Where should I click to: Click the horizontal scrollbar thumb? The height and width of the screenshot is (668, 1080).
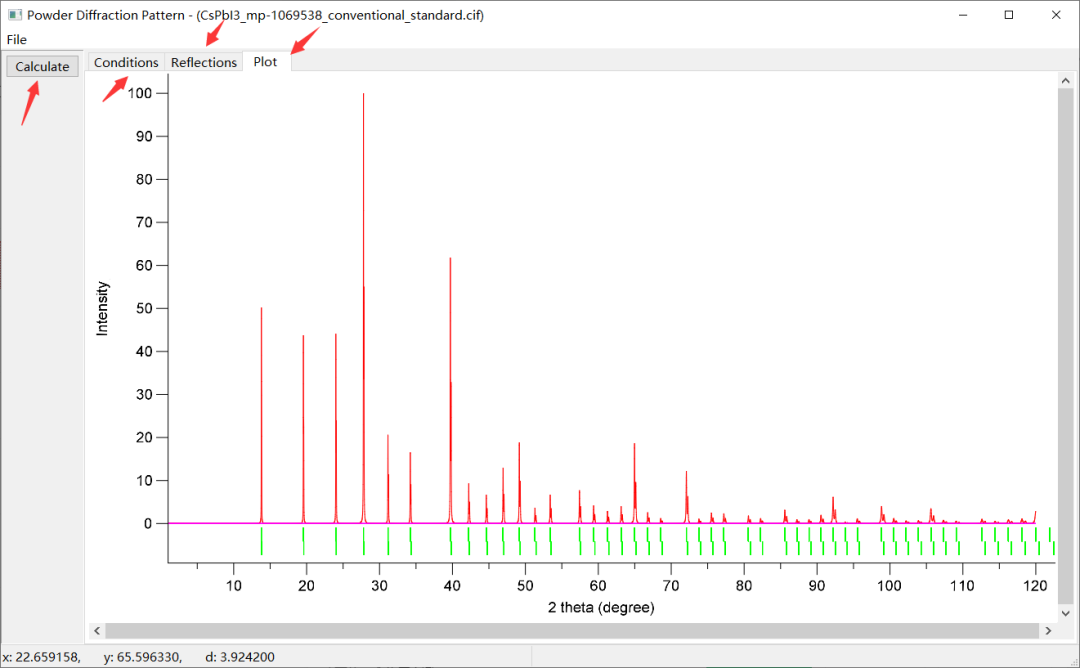click(572, 631)
